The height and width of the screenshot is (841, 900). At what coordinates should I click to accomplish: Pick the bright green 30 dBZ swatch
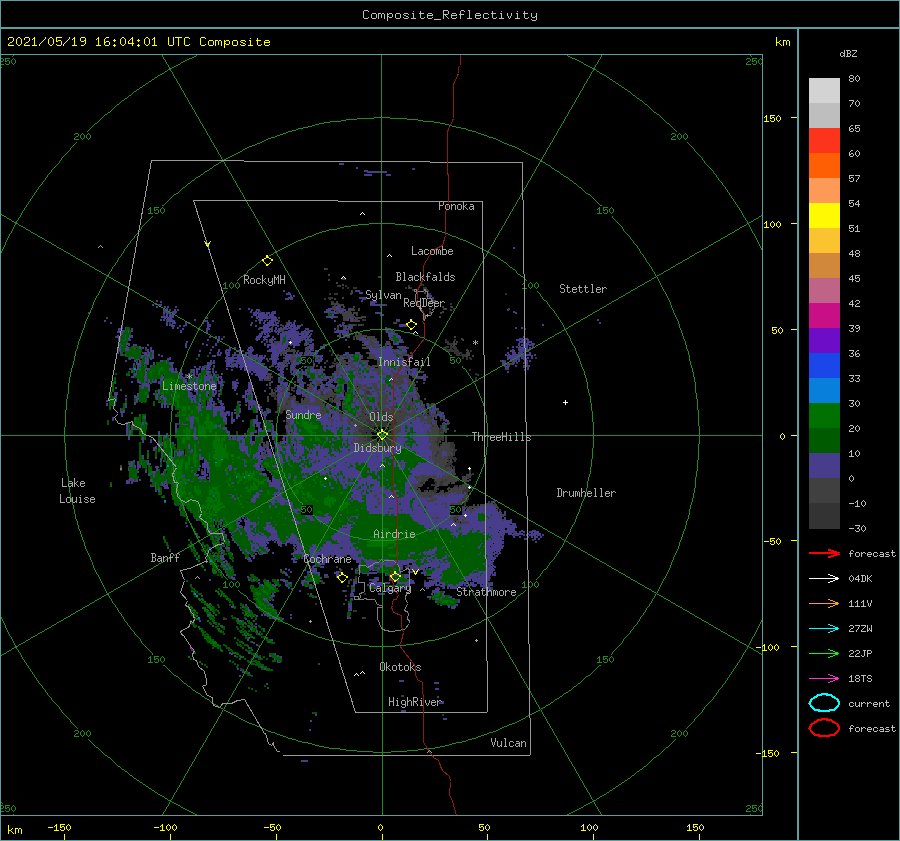tap(824, 415)
